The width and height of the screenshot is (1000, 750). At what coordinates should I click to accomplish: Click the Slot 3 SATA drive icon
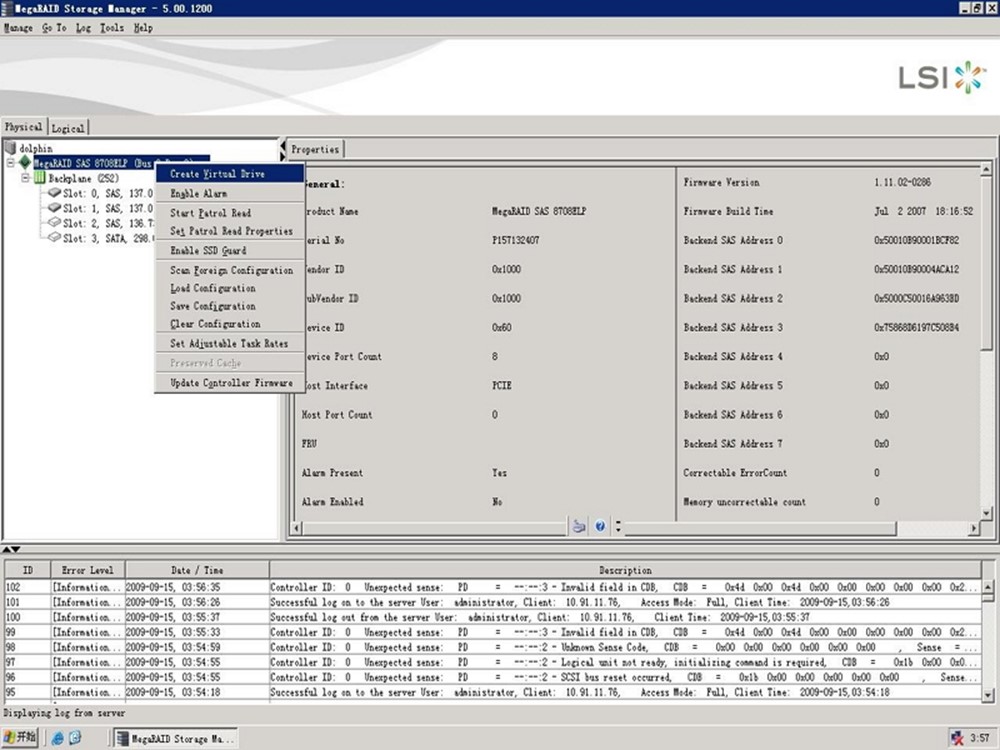tap(53, 238)
